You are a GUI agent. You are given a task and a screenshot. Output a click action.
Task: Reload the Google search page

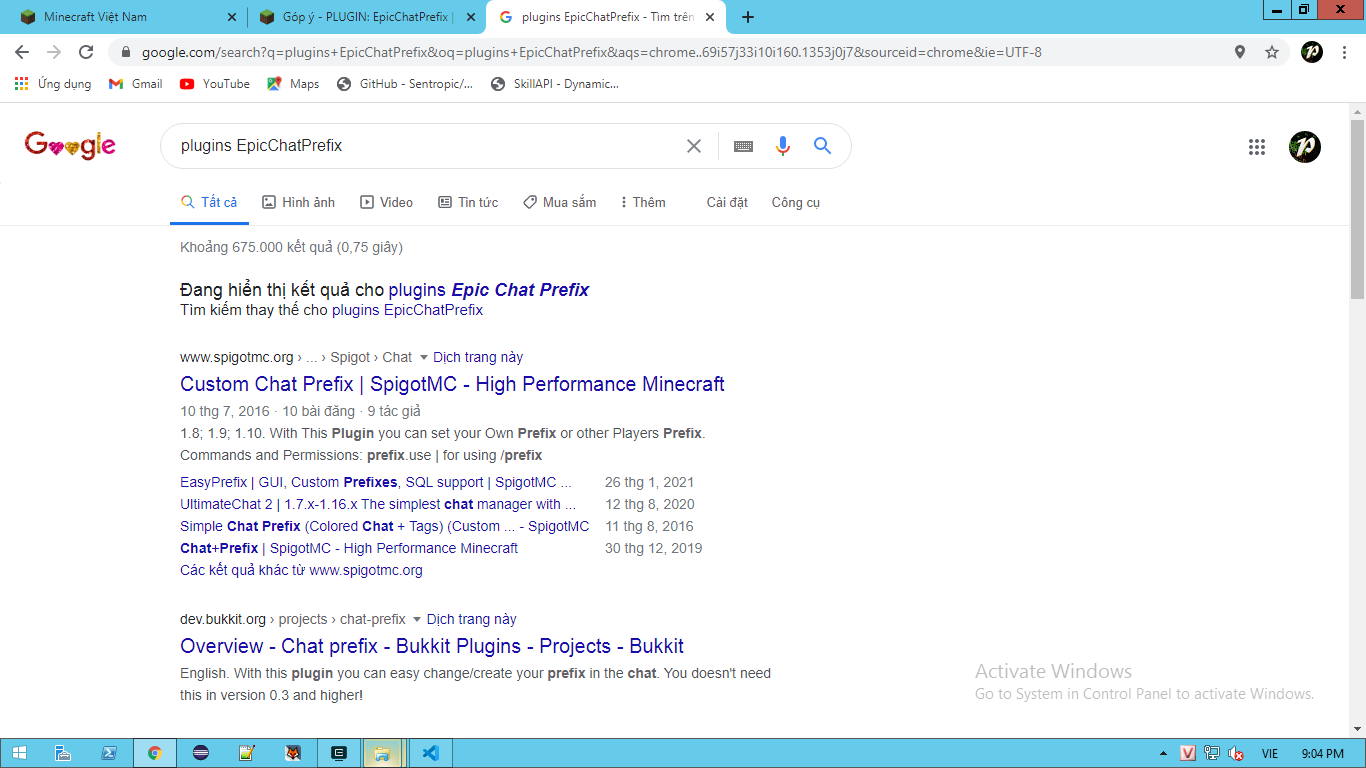[86, 52]
